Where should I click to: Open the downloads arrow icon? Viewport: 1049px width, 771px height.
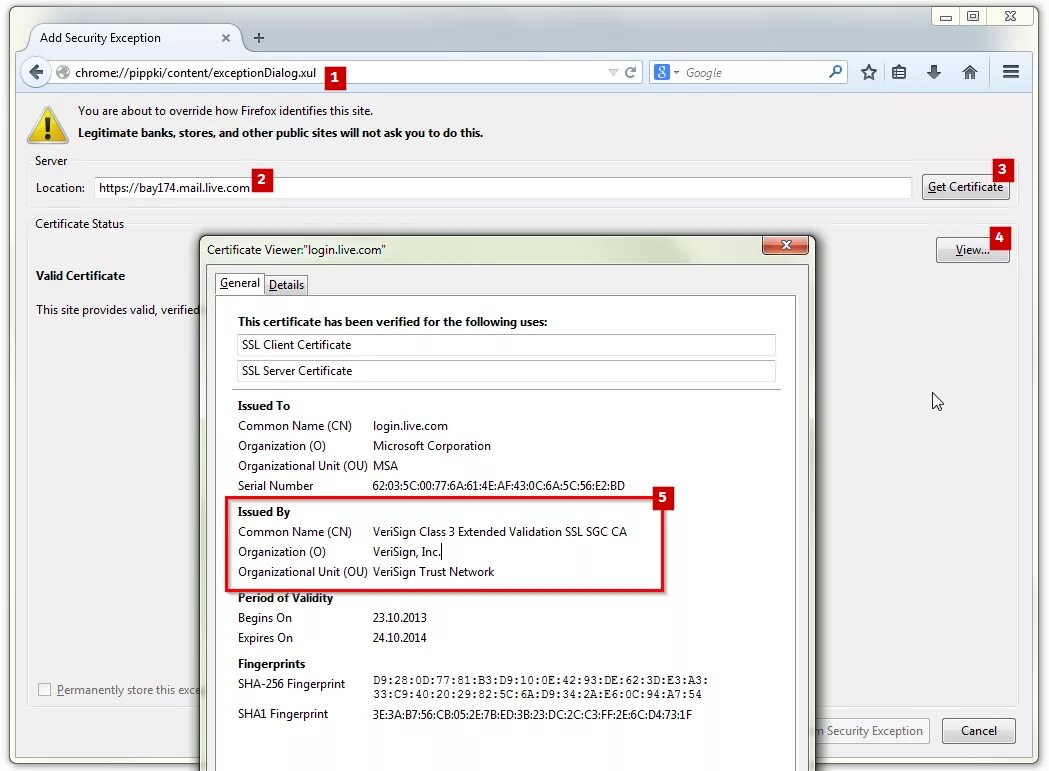(x=934, y=72)
